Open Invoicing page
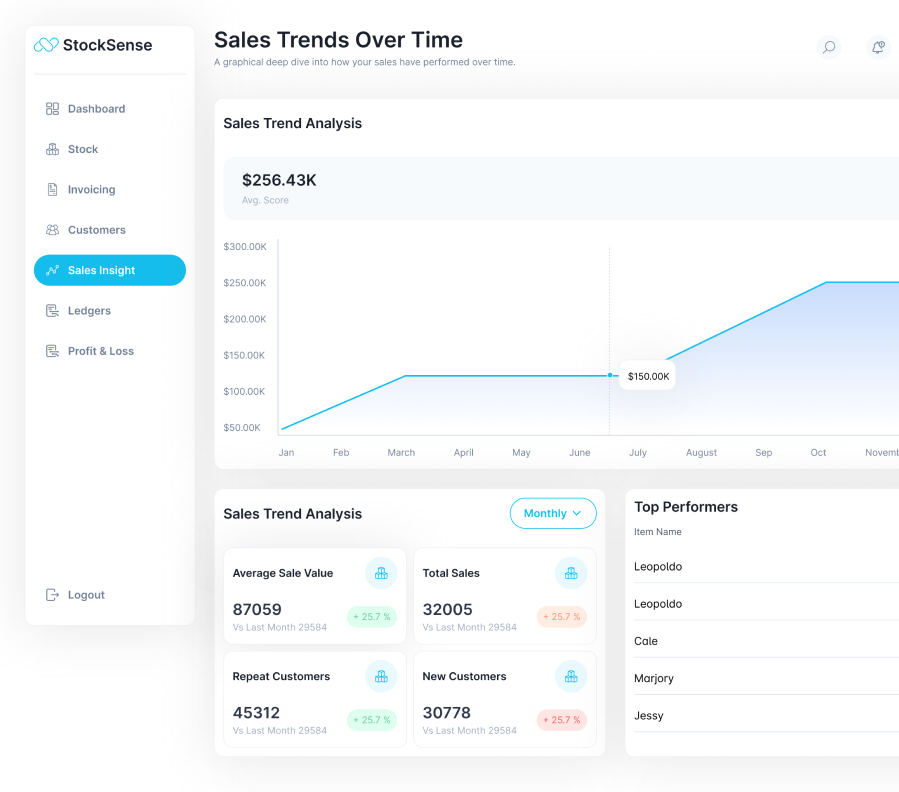 pos(110,189)
